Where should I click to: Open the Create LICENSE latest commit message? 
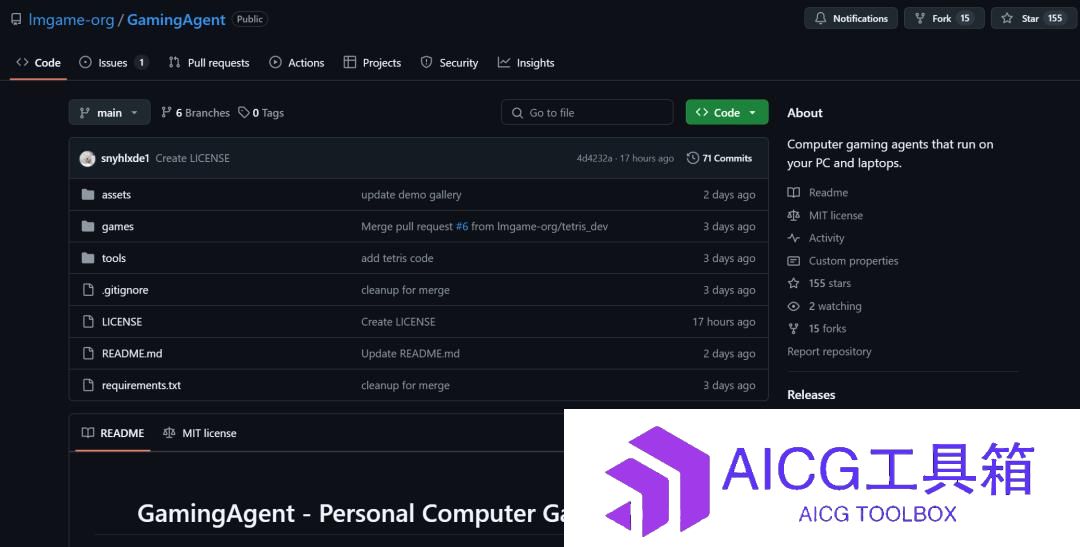point(192,158)
